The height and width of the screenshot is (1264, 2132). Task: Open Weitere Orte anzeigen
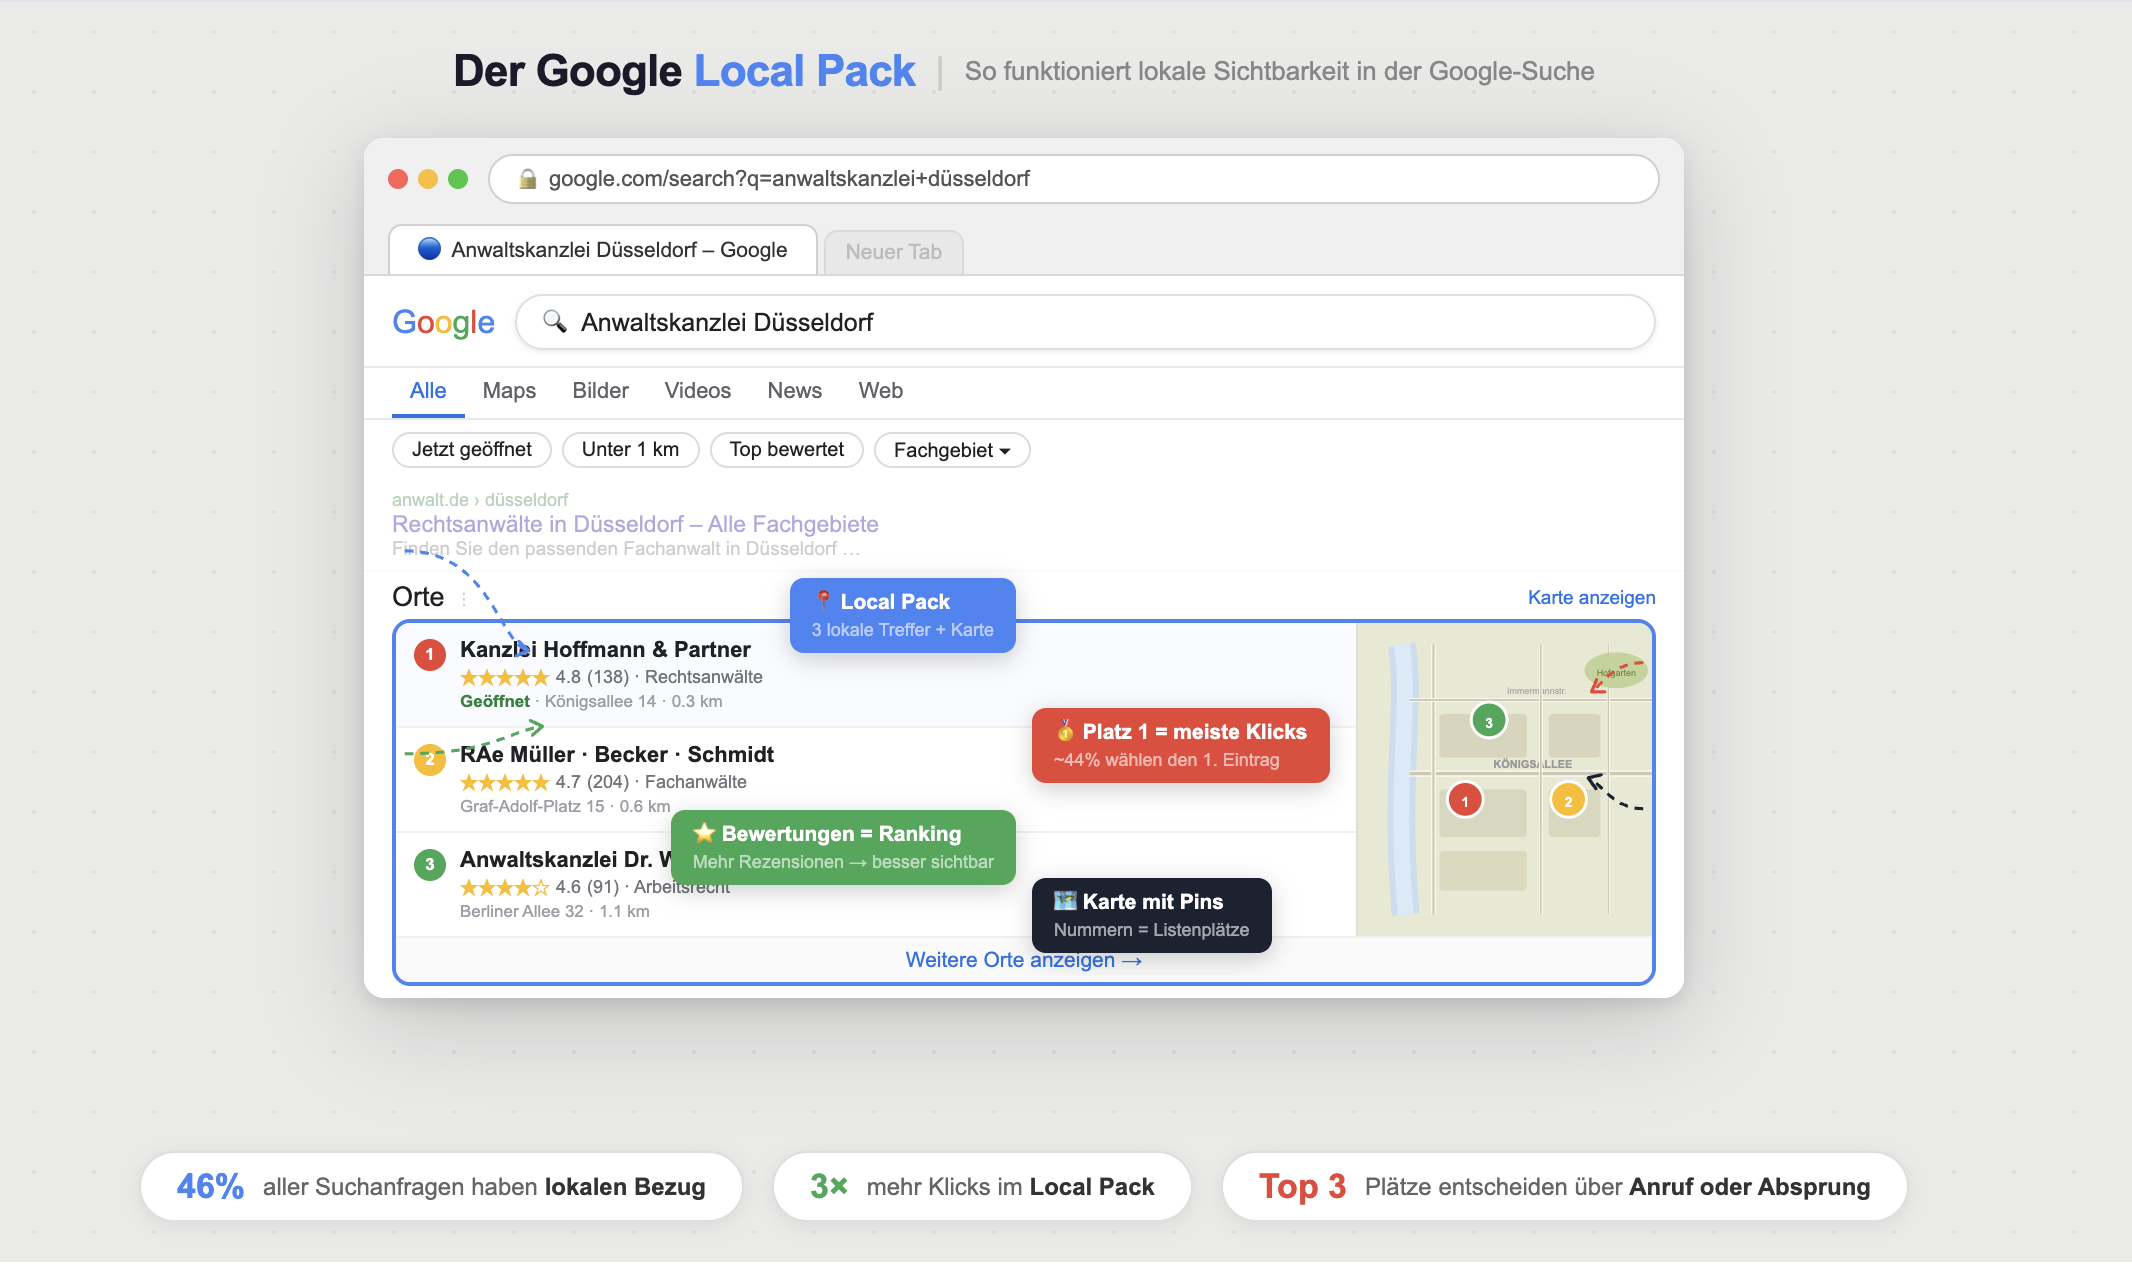pos(1022,960)
